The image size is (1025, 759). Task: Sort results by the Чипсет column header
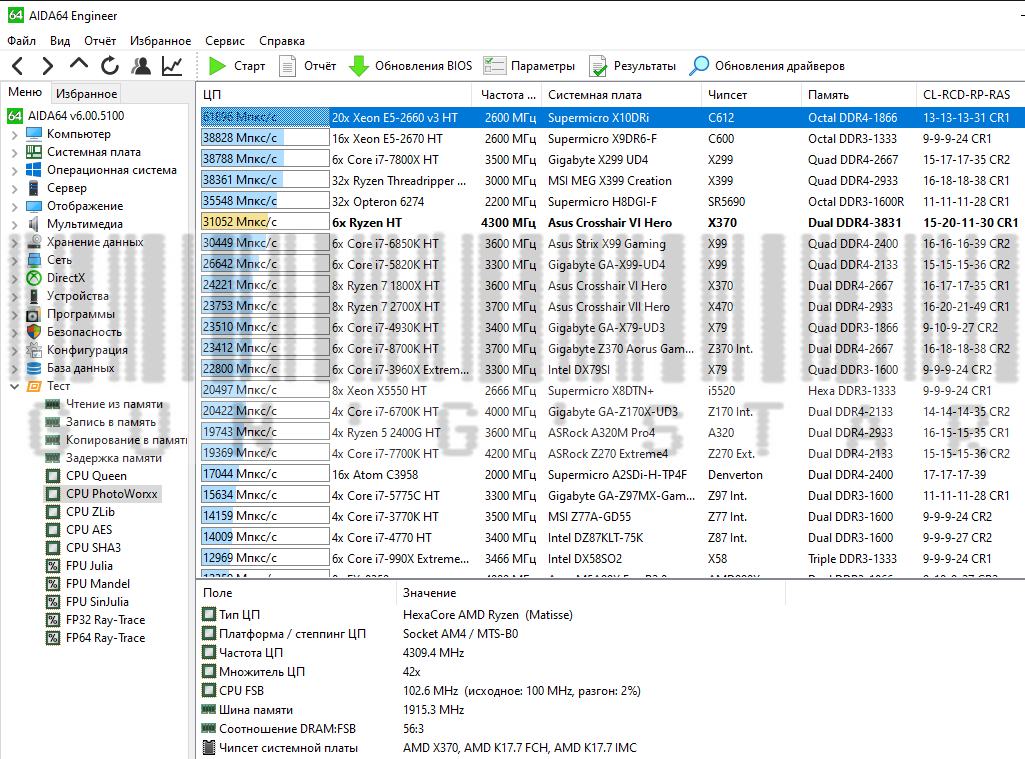point(752,95)
